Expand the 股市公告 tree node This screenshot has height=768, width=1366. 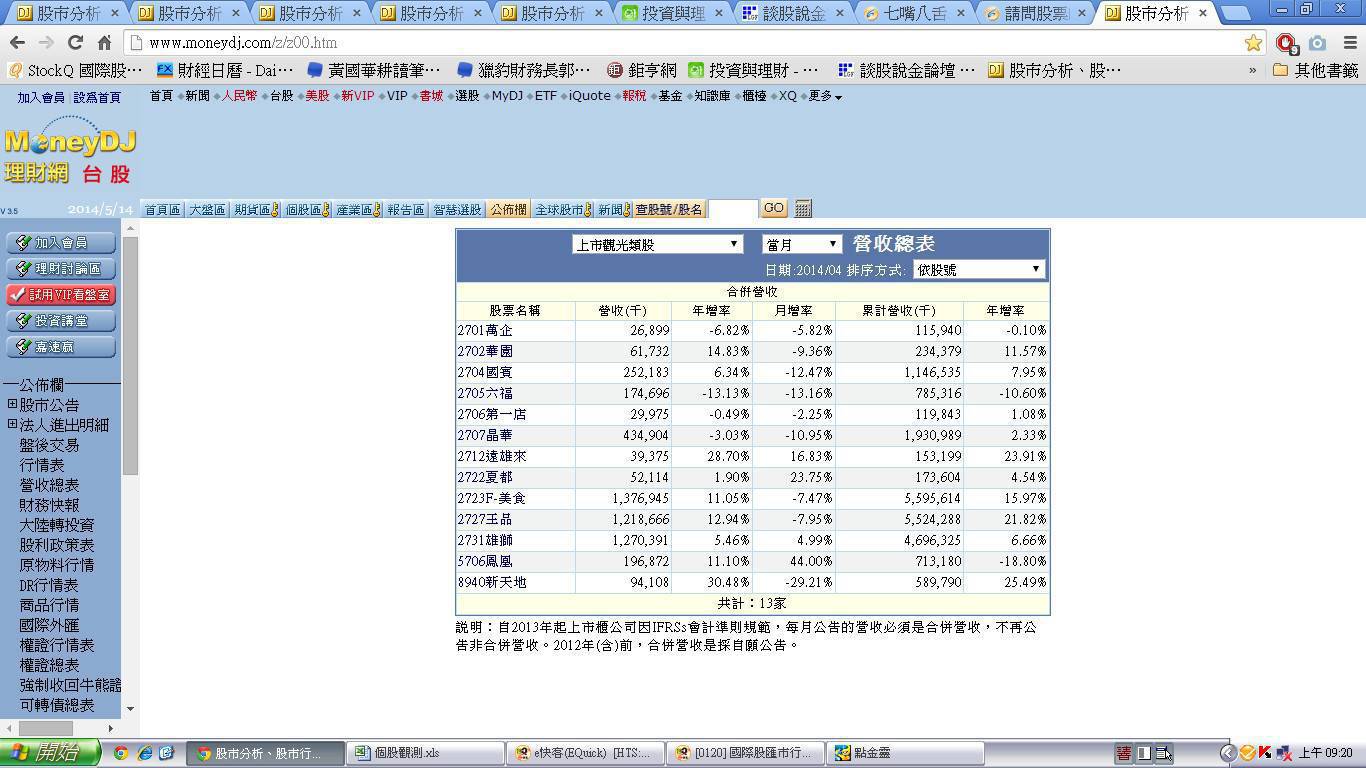tap(12, 404)
